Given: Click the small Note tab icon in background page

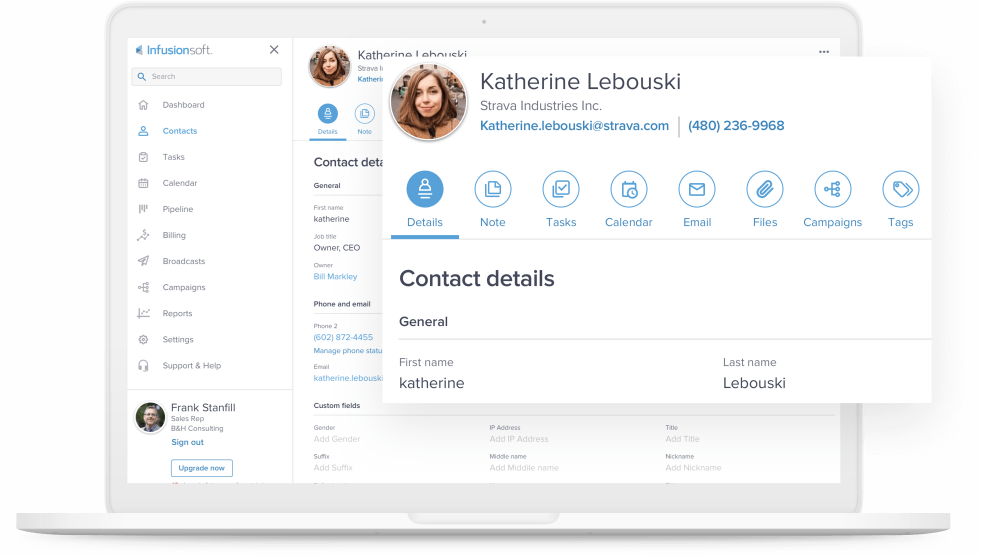Looking at the screenshot, I should click(x=364, y=114).
